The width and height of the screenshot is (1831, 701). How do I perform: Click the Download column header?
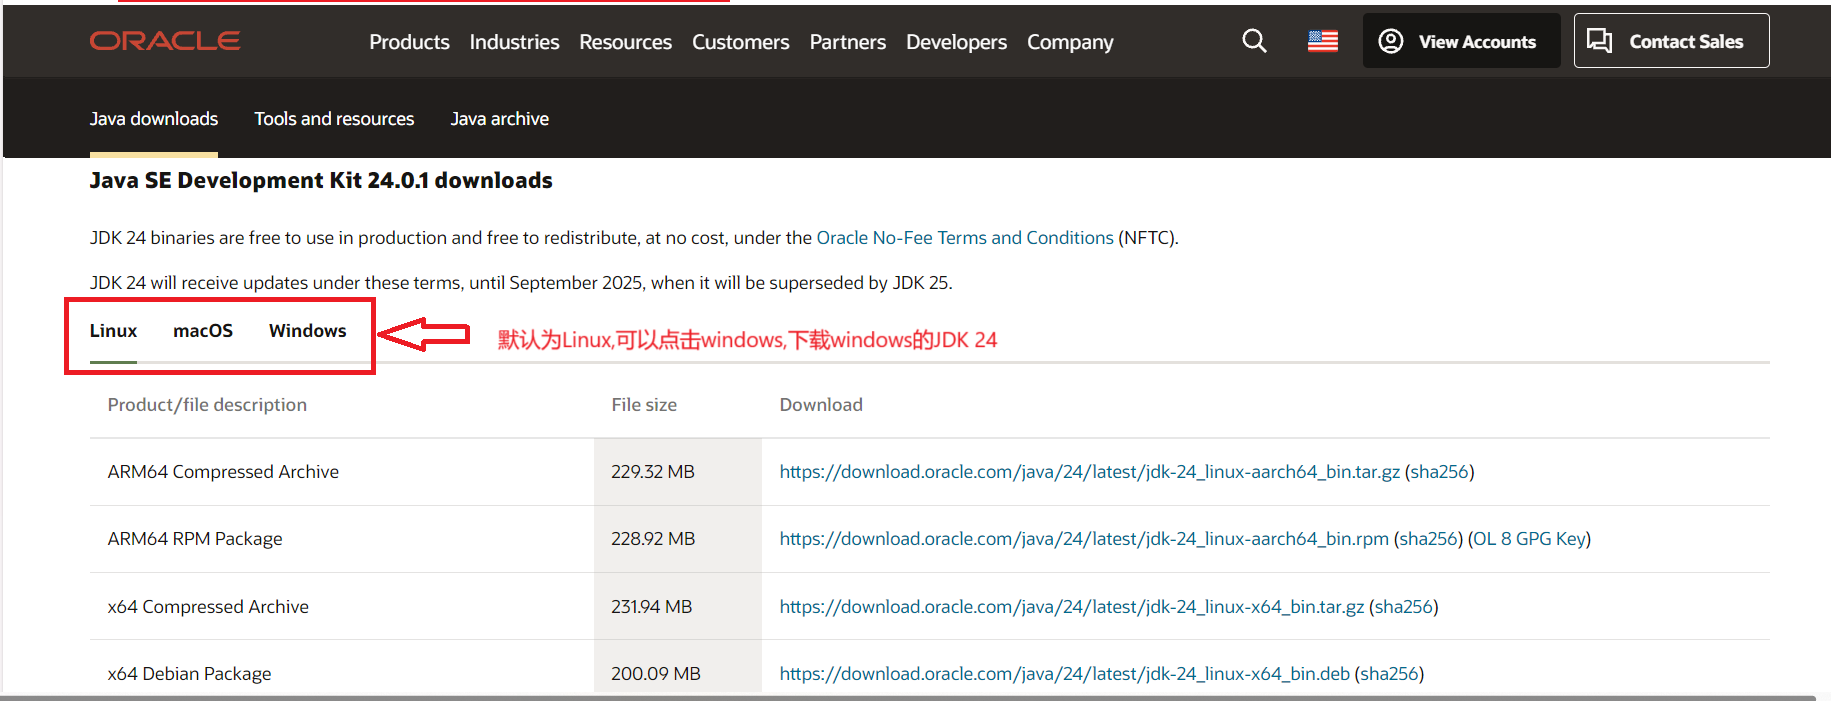pos(821,405)
